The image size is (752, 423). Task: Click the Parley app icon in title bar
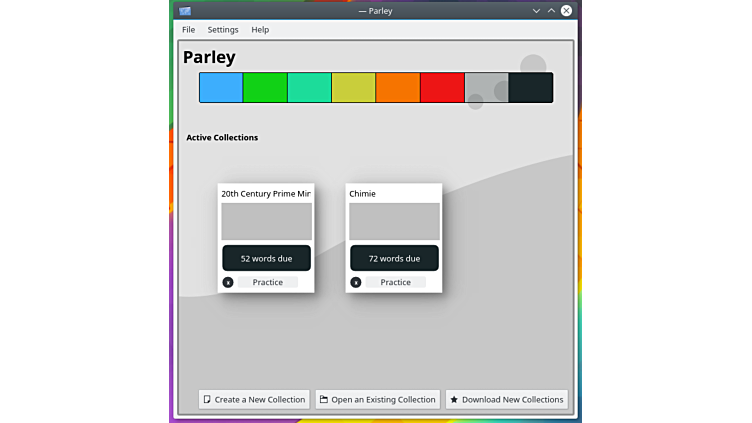coord(185,11)
